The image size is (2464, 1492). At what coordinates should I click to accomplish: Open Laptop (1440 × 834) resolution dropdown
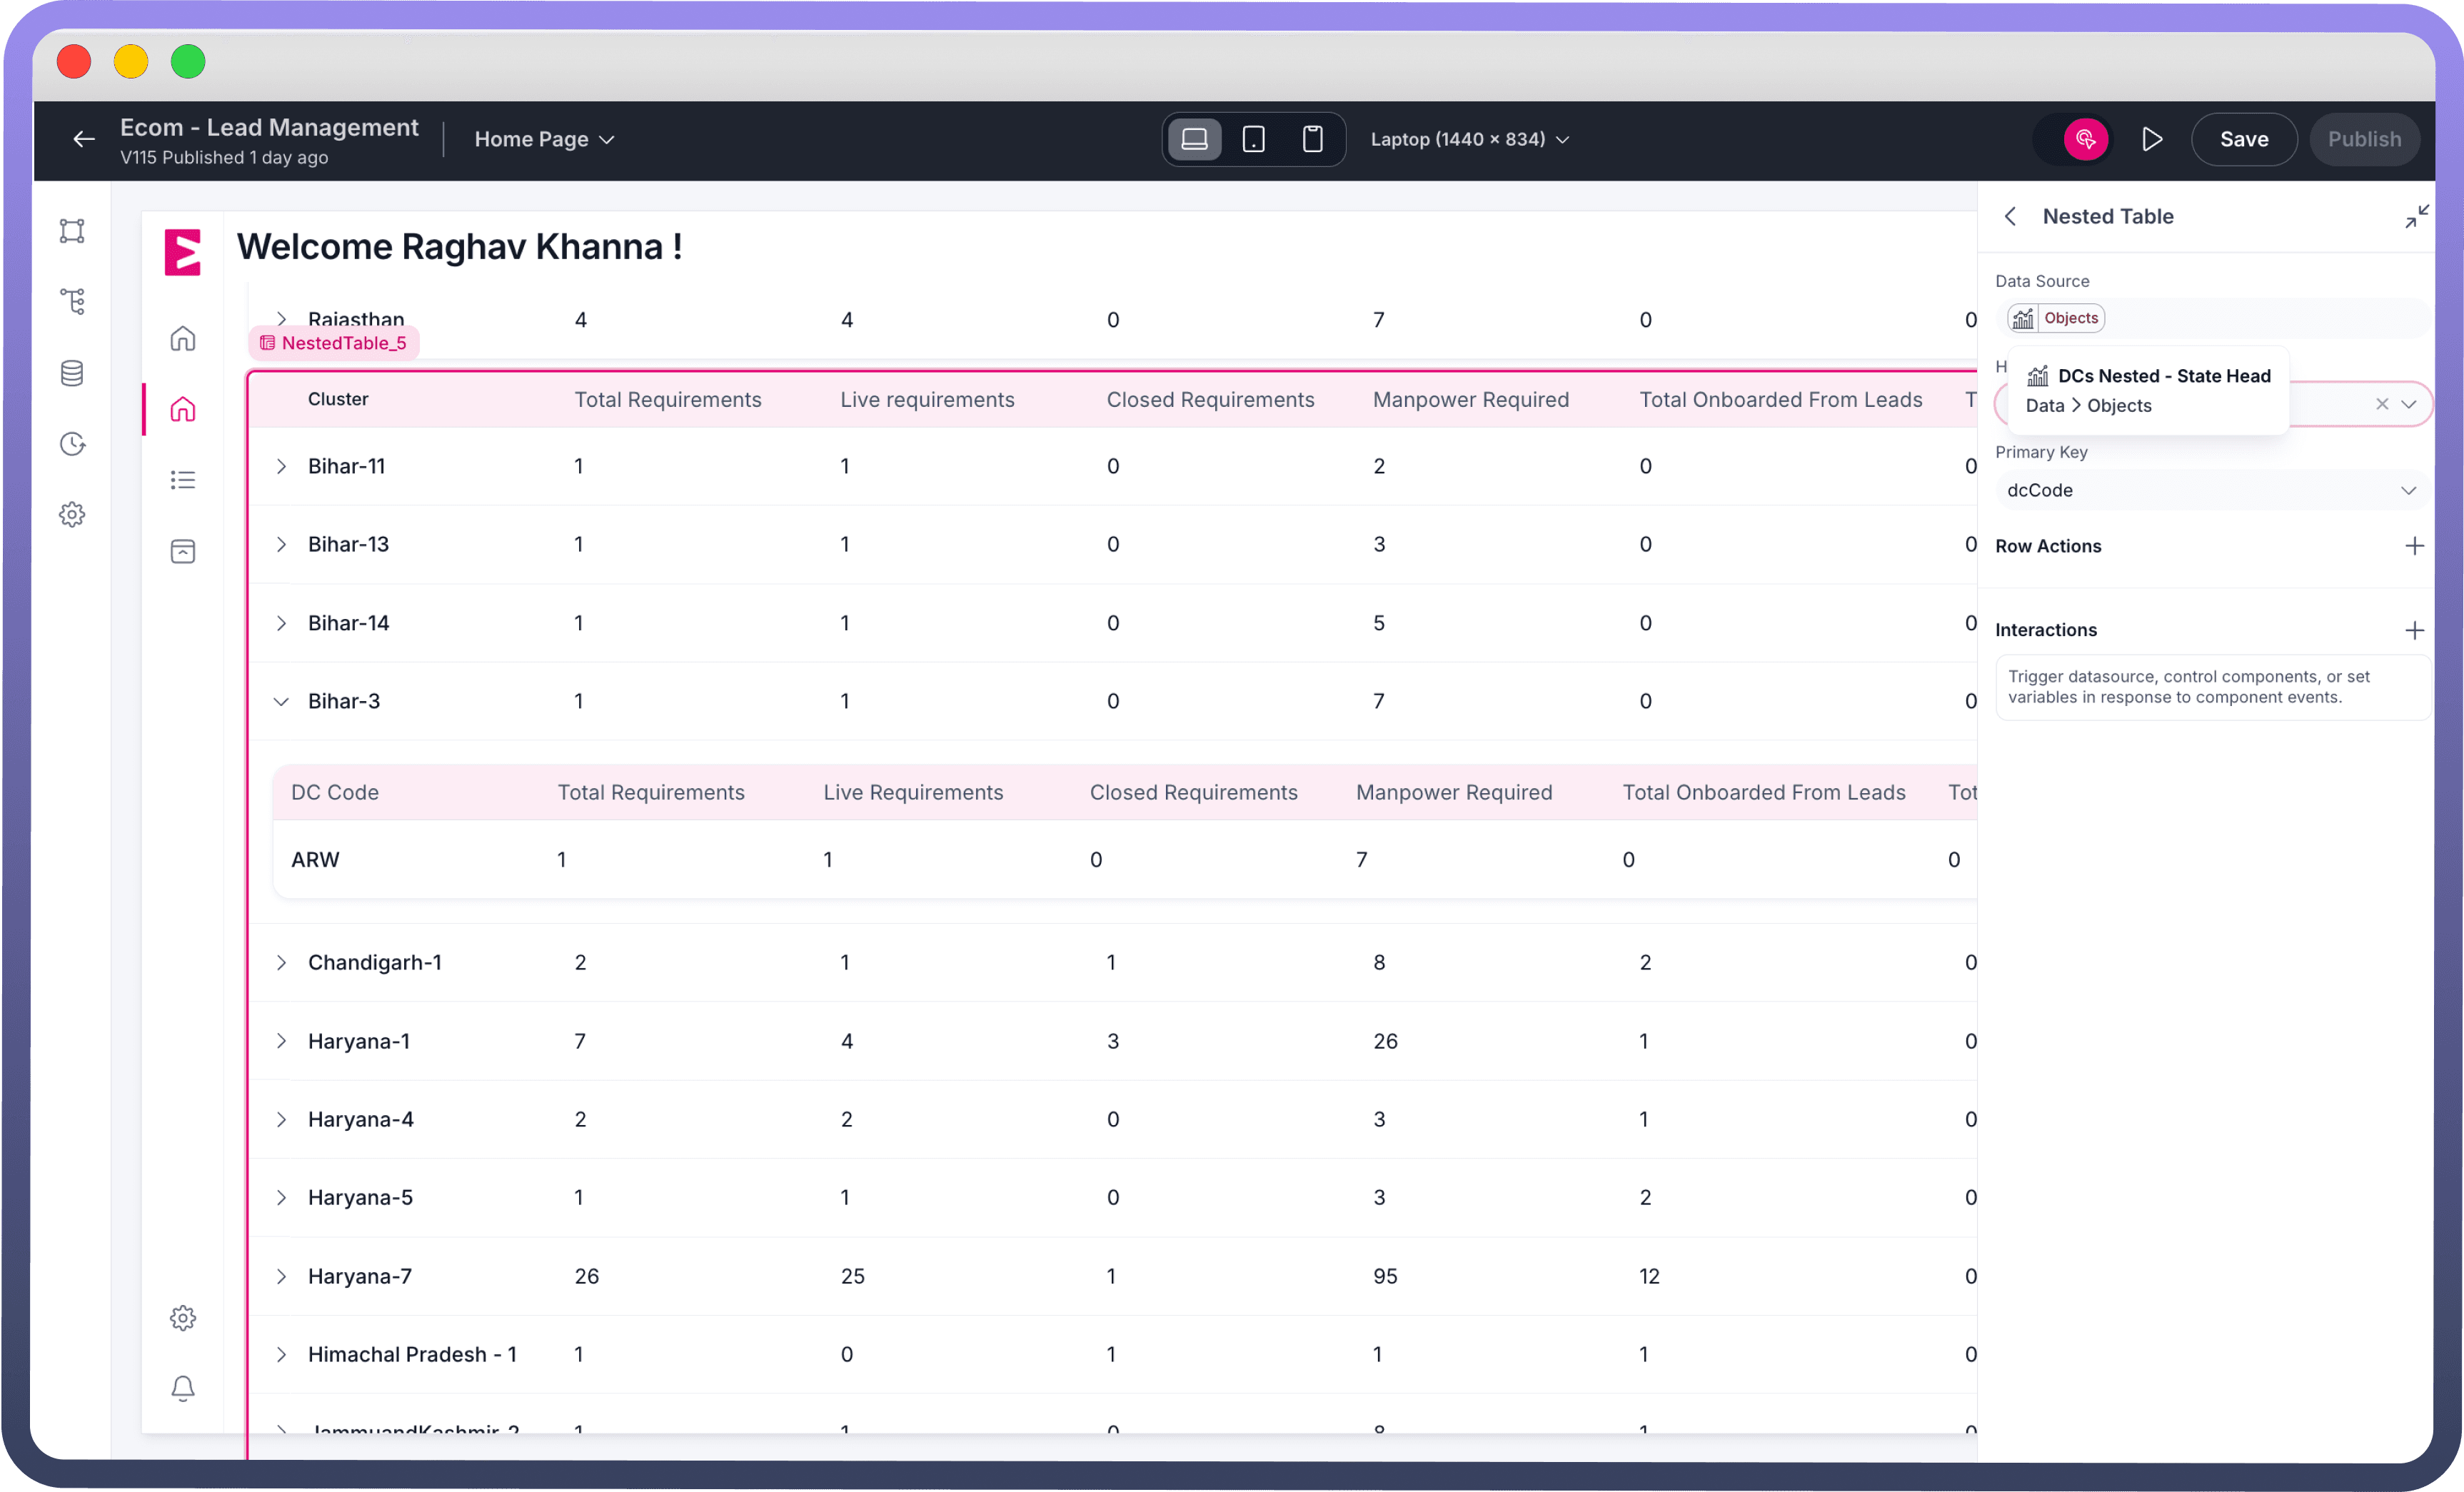(1469, 139)
